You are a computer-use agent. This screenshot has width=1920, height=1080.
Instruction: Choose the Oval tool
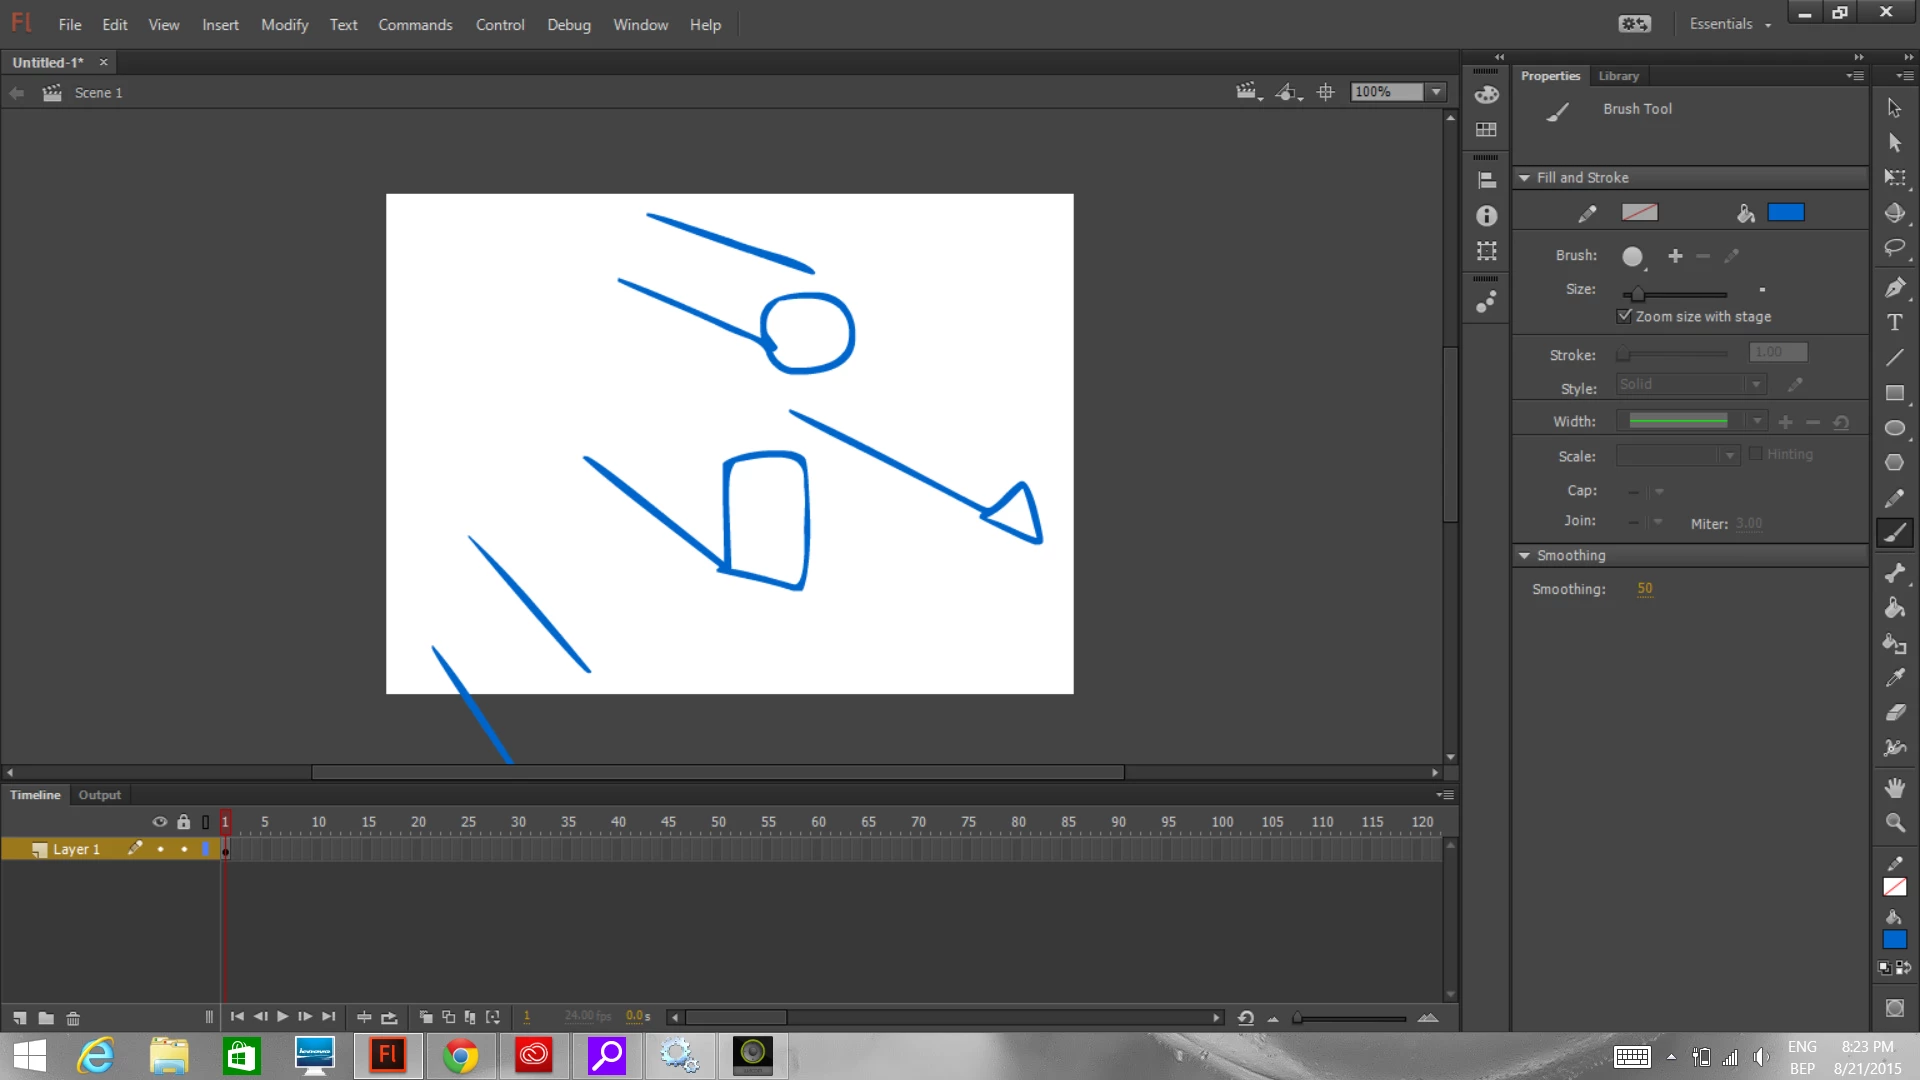[x=1894, y=428]
